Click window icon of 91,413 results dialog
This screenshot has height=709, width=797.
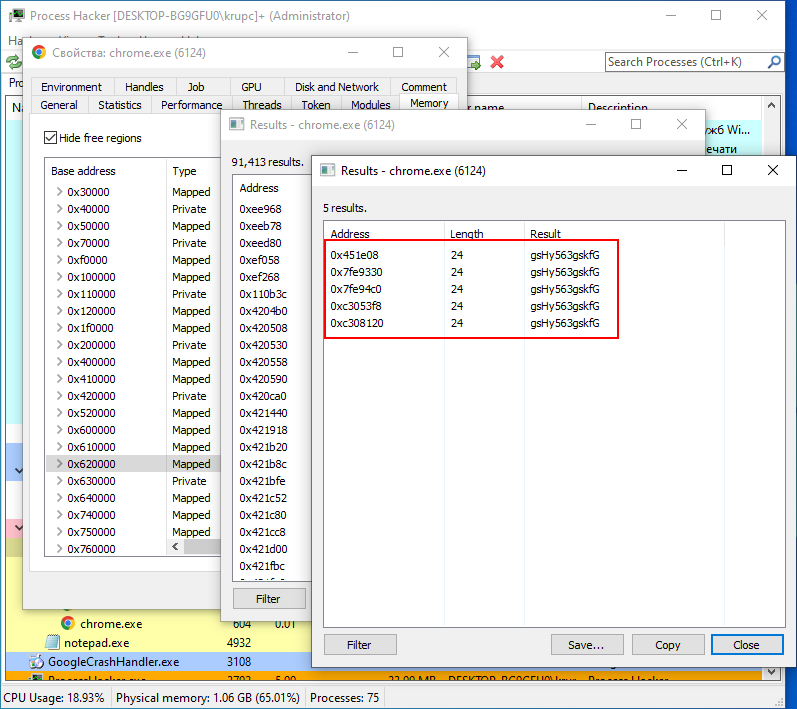[236, 125]
